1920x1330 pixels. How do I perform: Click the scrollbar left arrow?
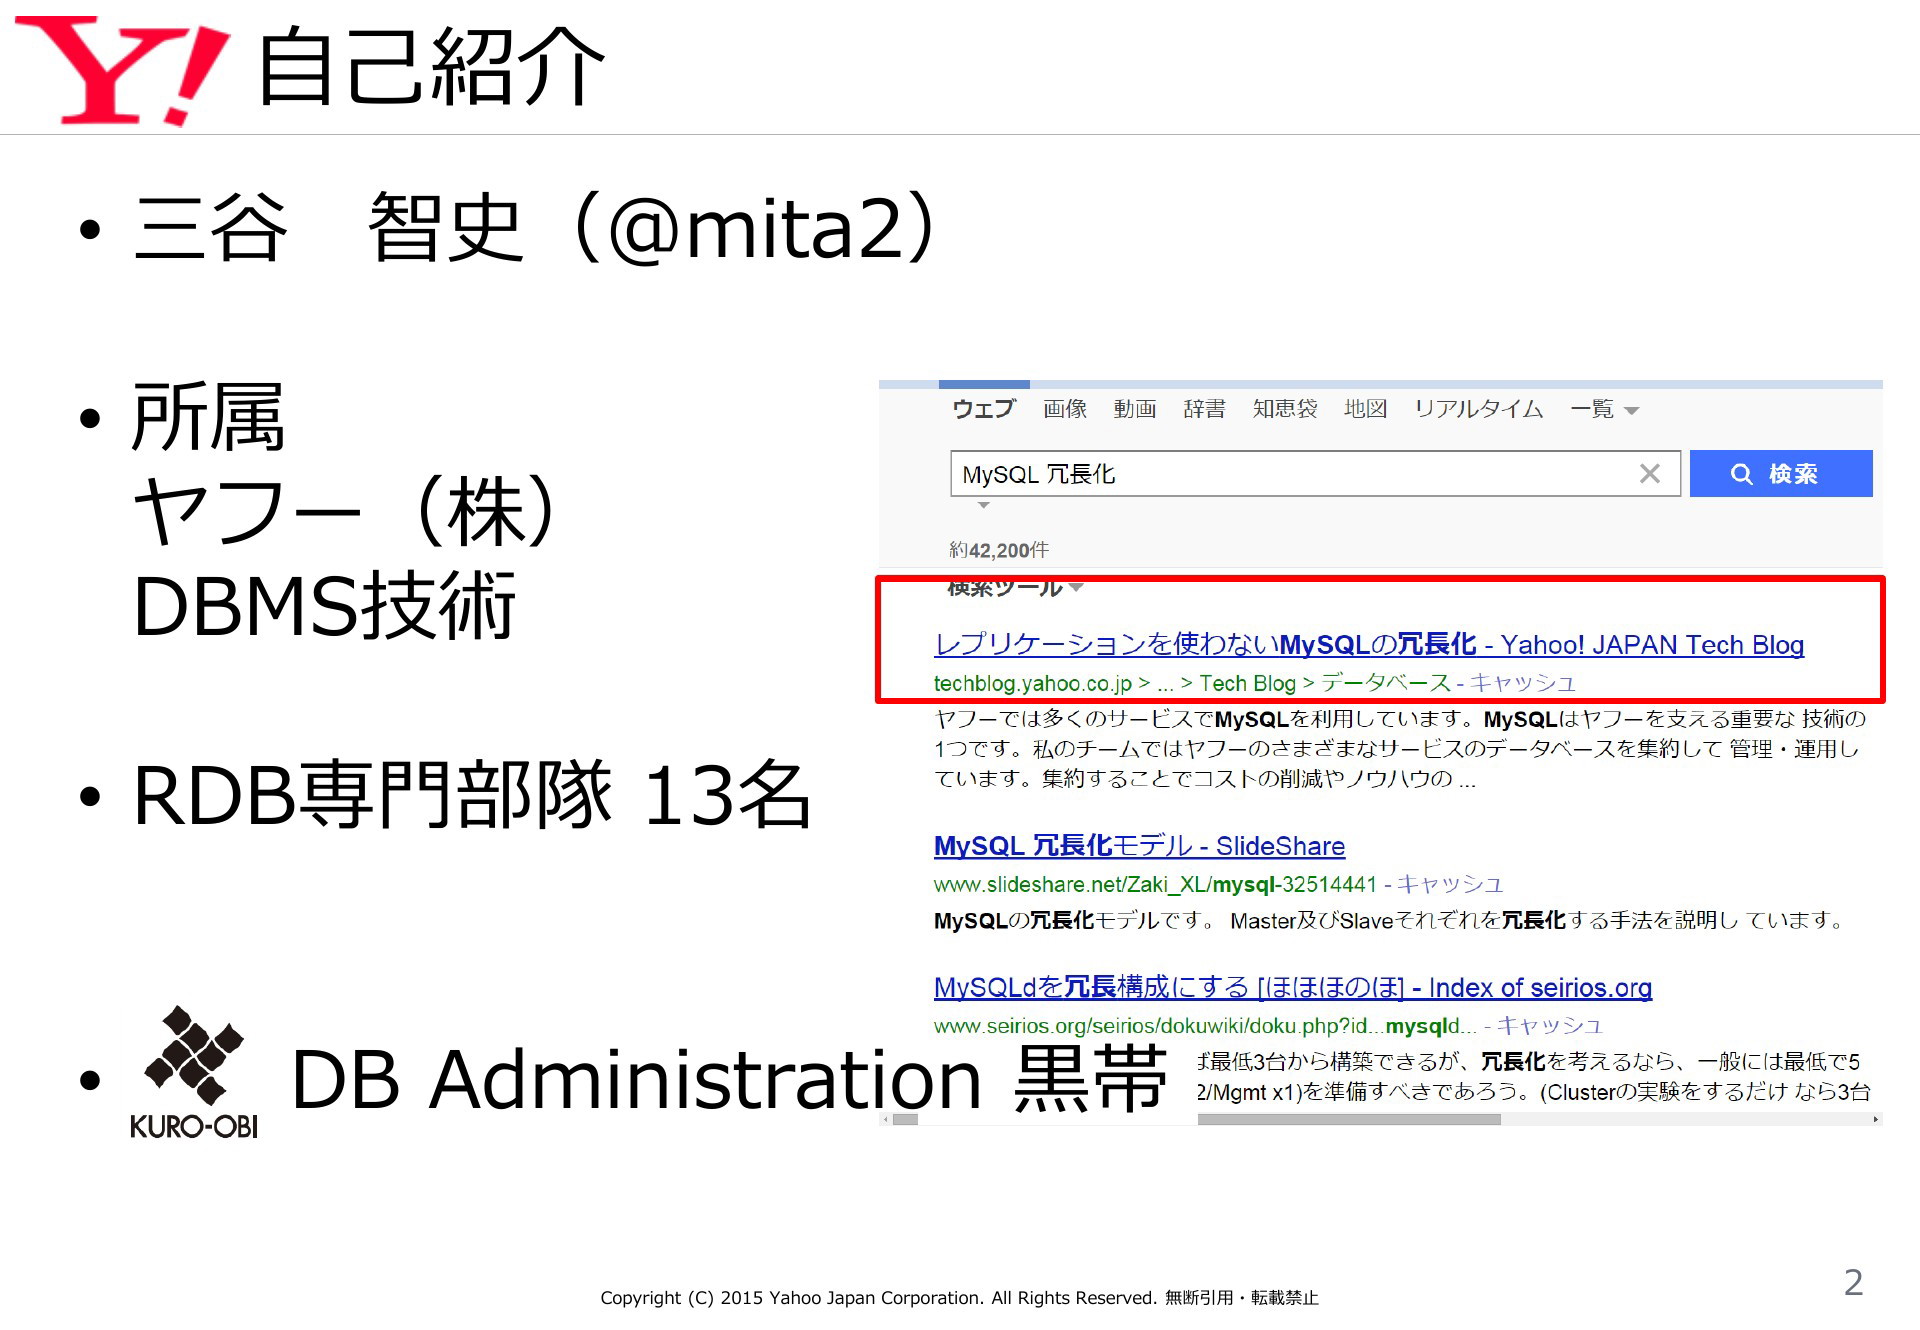tap(886, 1120)
